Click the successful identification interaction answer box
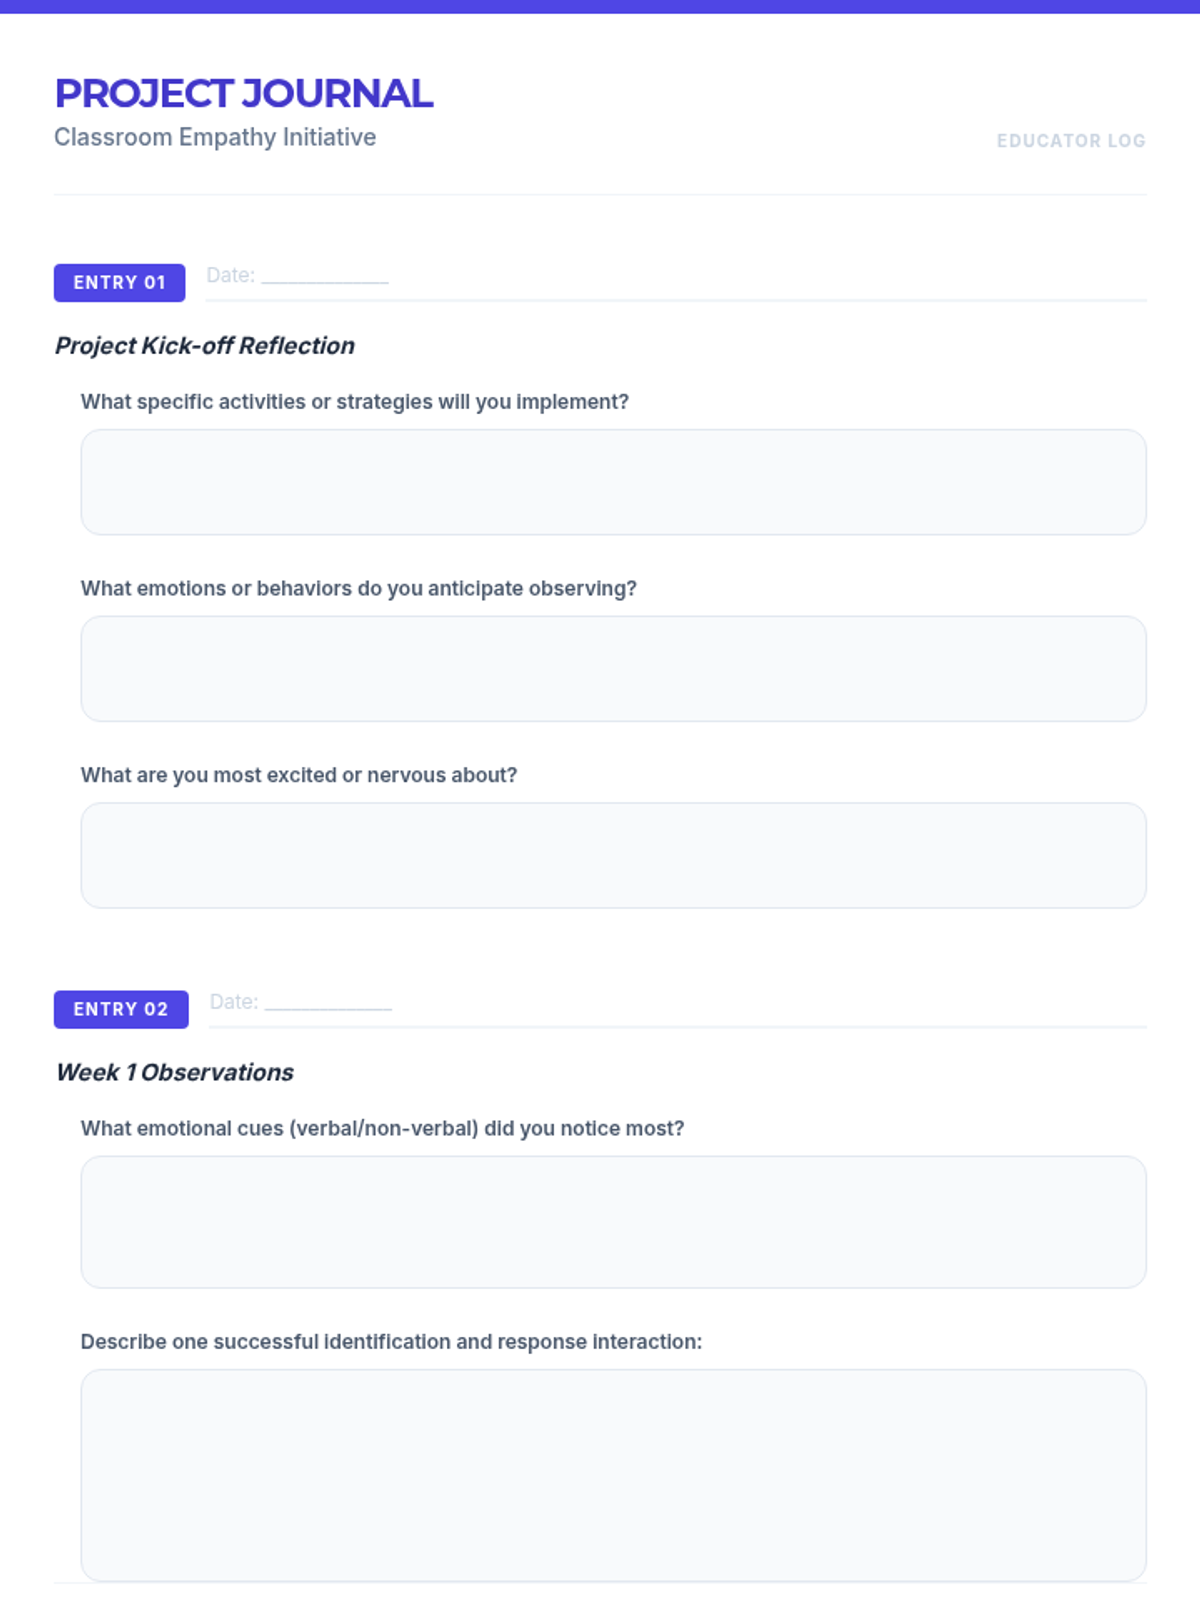1200x1600 pixels. coord(613,1475)
